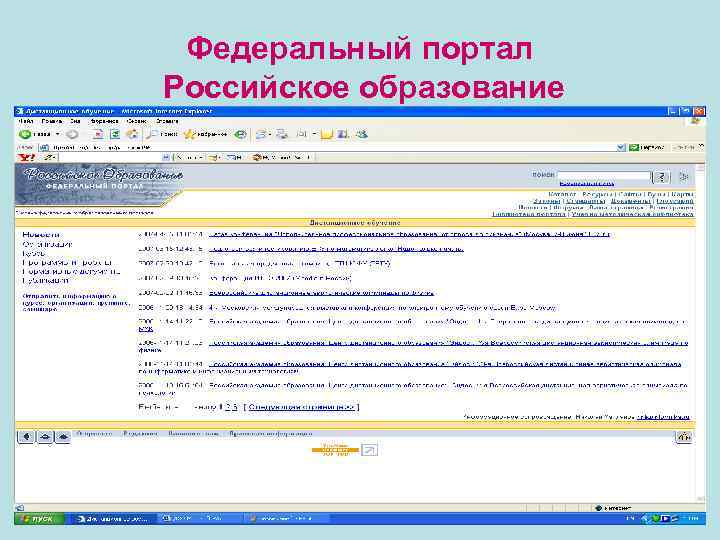The height and width of the screenshot is (540, 720).
Task: Select Курсы in the left sidebar
Action: 34,253
